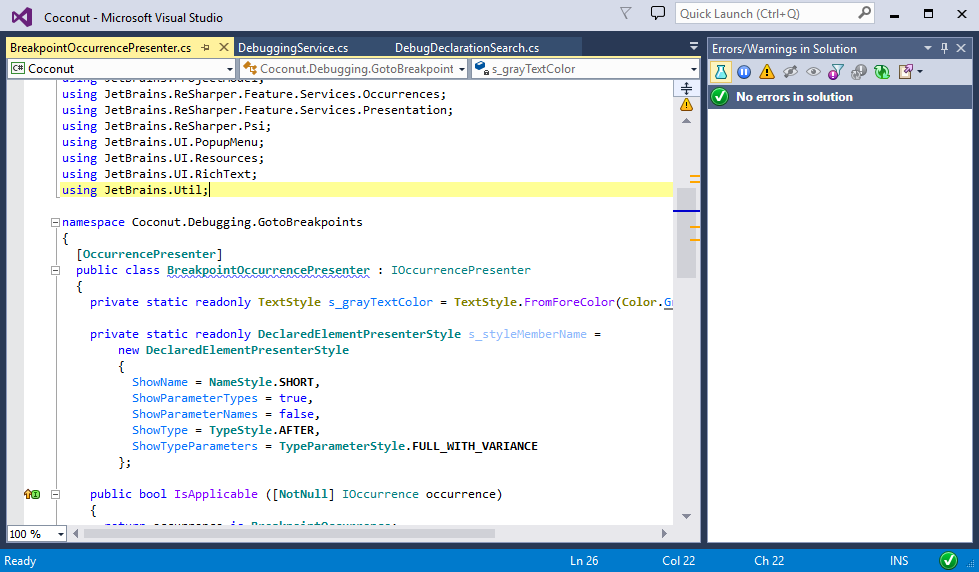The image size is (979, 572).
Task: Click the editor split window handle
Action: pyautogui.click(x=686, y=88)
